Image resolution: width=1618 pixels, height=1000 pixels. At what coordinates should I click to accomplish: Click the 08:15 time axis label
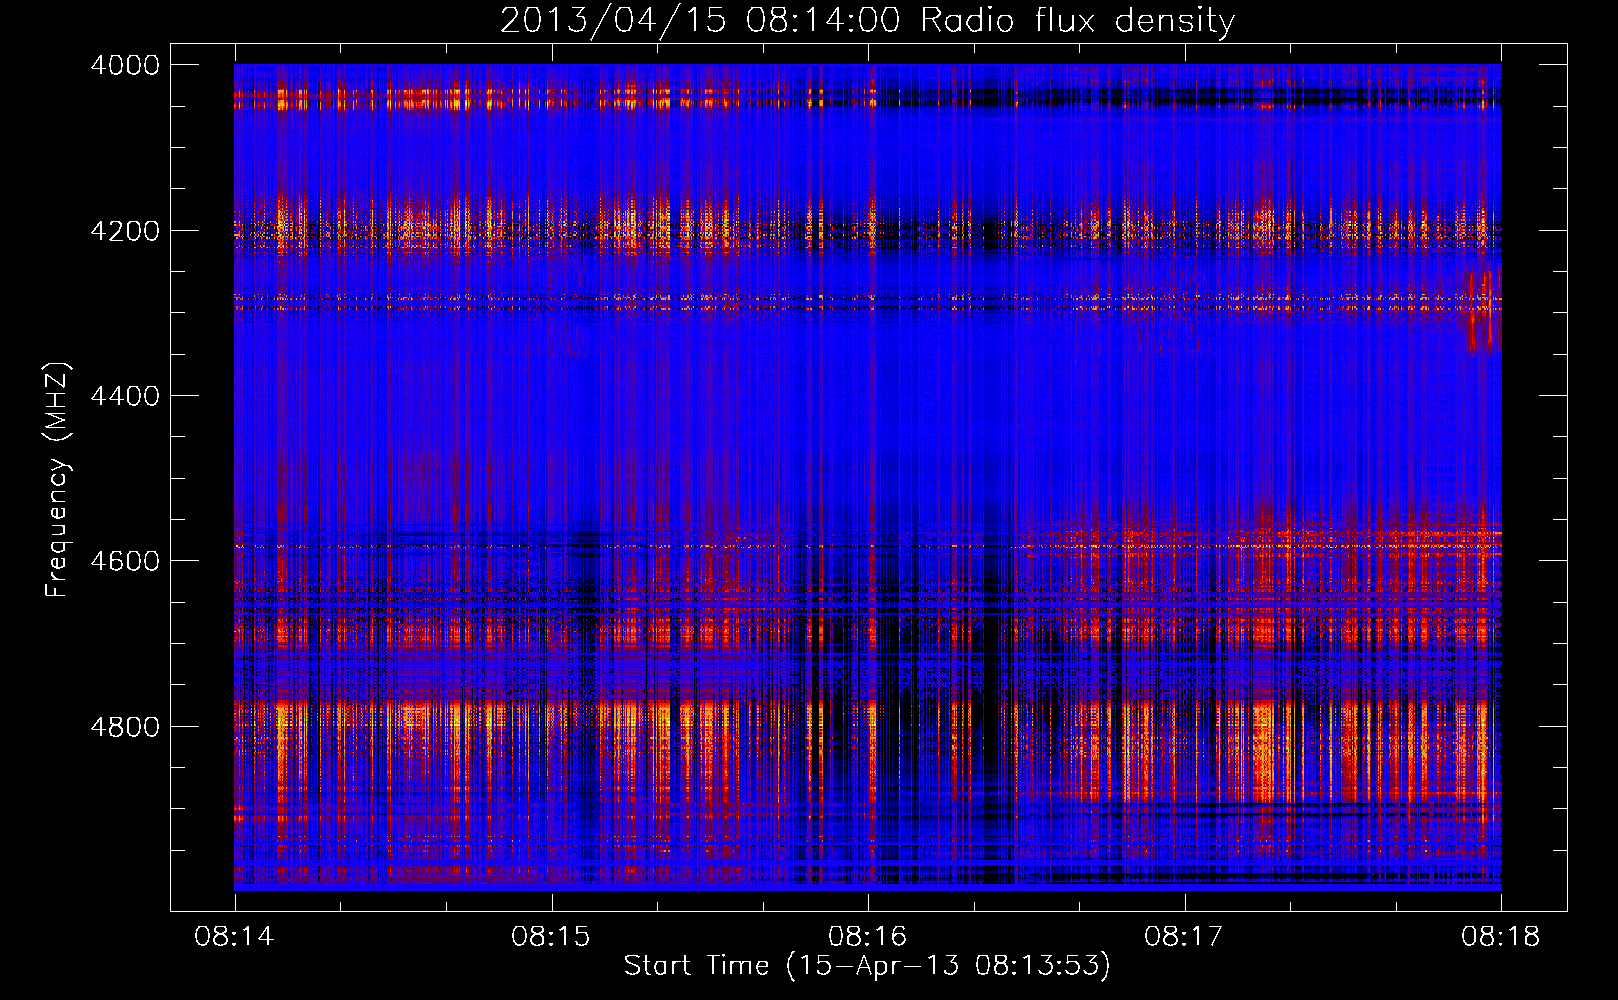pos(551,937)
